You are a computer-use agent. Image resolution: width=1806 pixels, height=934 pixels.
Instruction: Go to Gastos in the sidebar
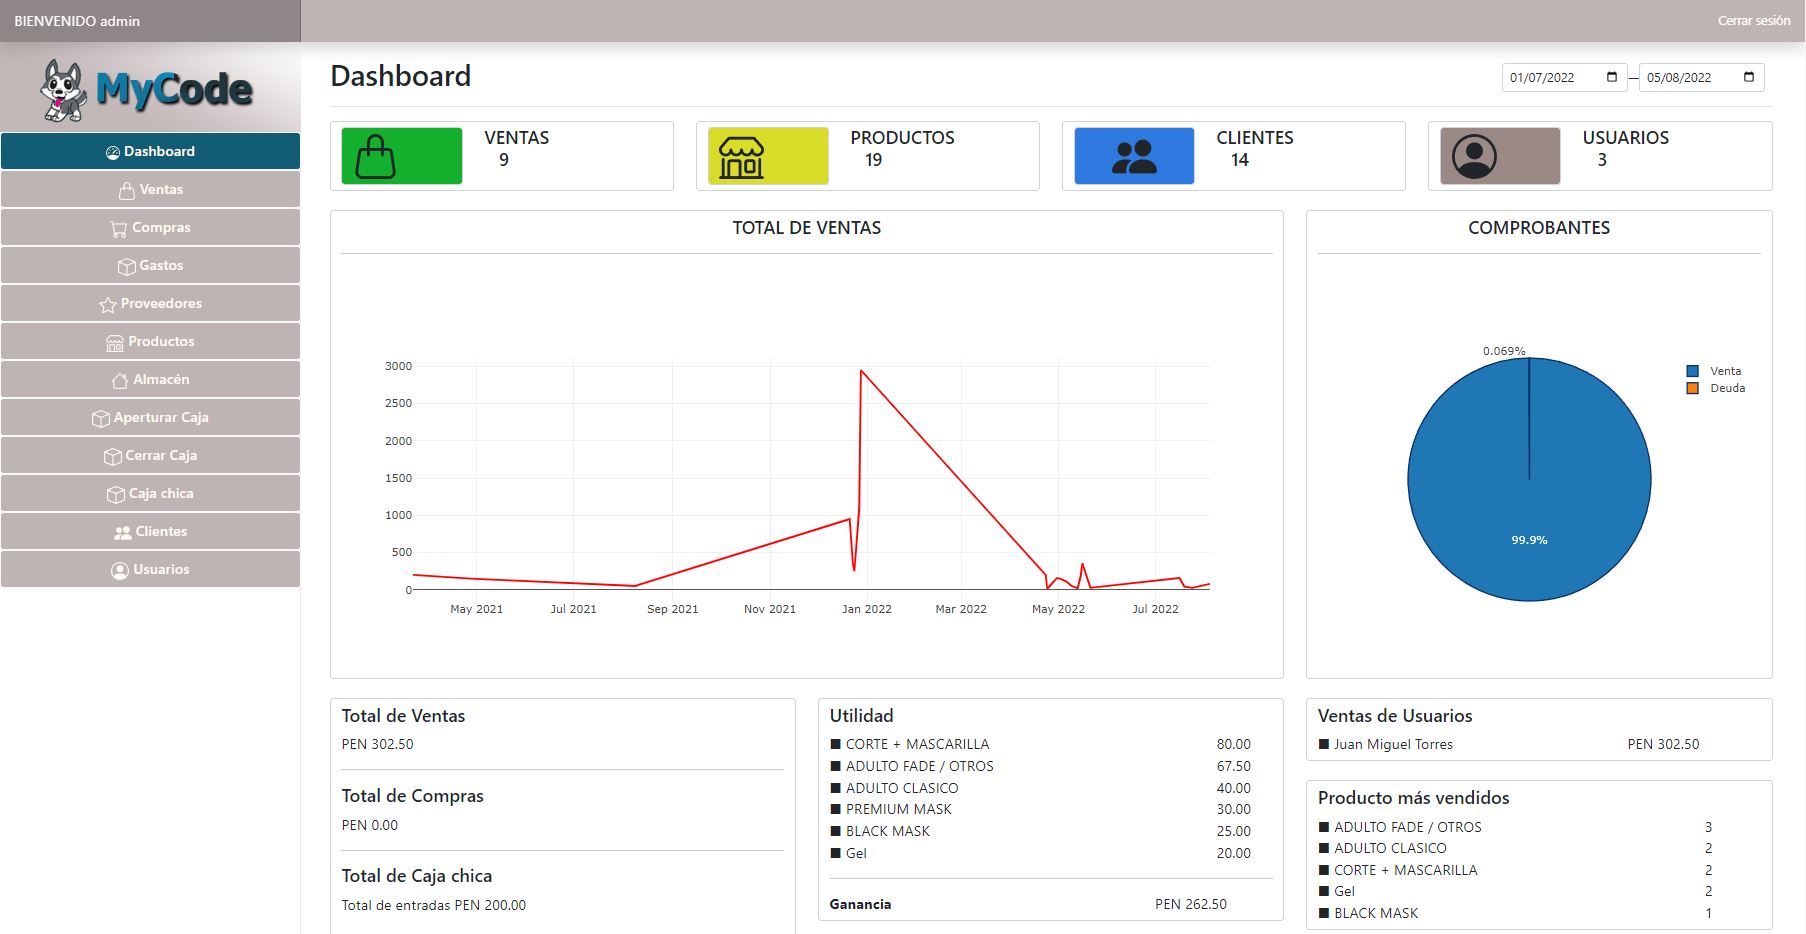(x=150, y=265)
